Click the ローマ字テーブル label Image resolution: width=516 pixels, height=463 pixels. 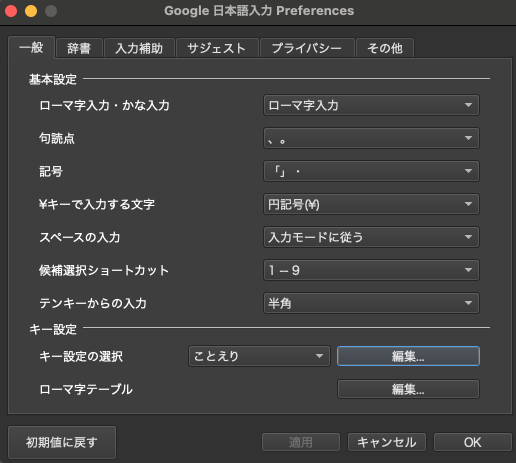[86, 389]
